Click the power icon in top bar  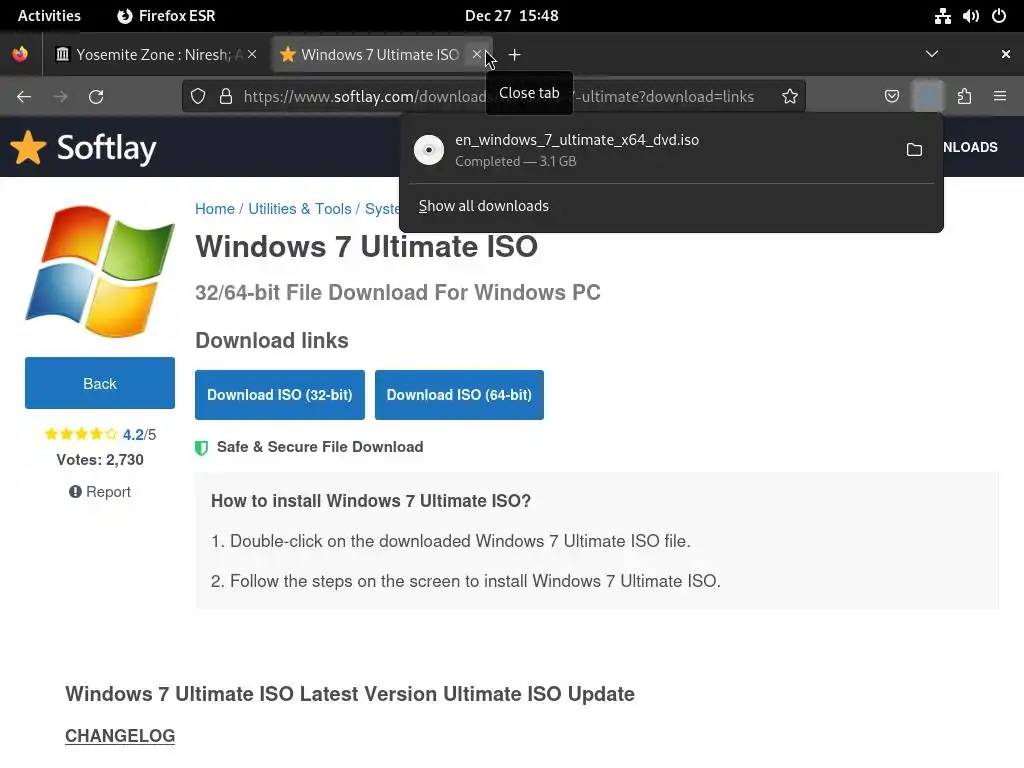999,16
